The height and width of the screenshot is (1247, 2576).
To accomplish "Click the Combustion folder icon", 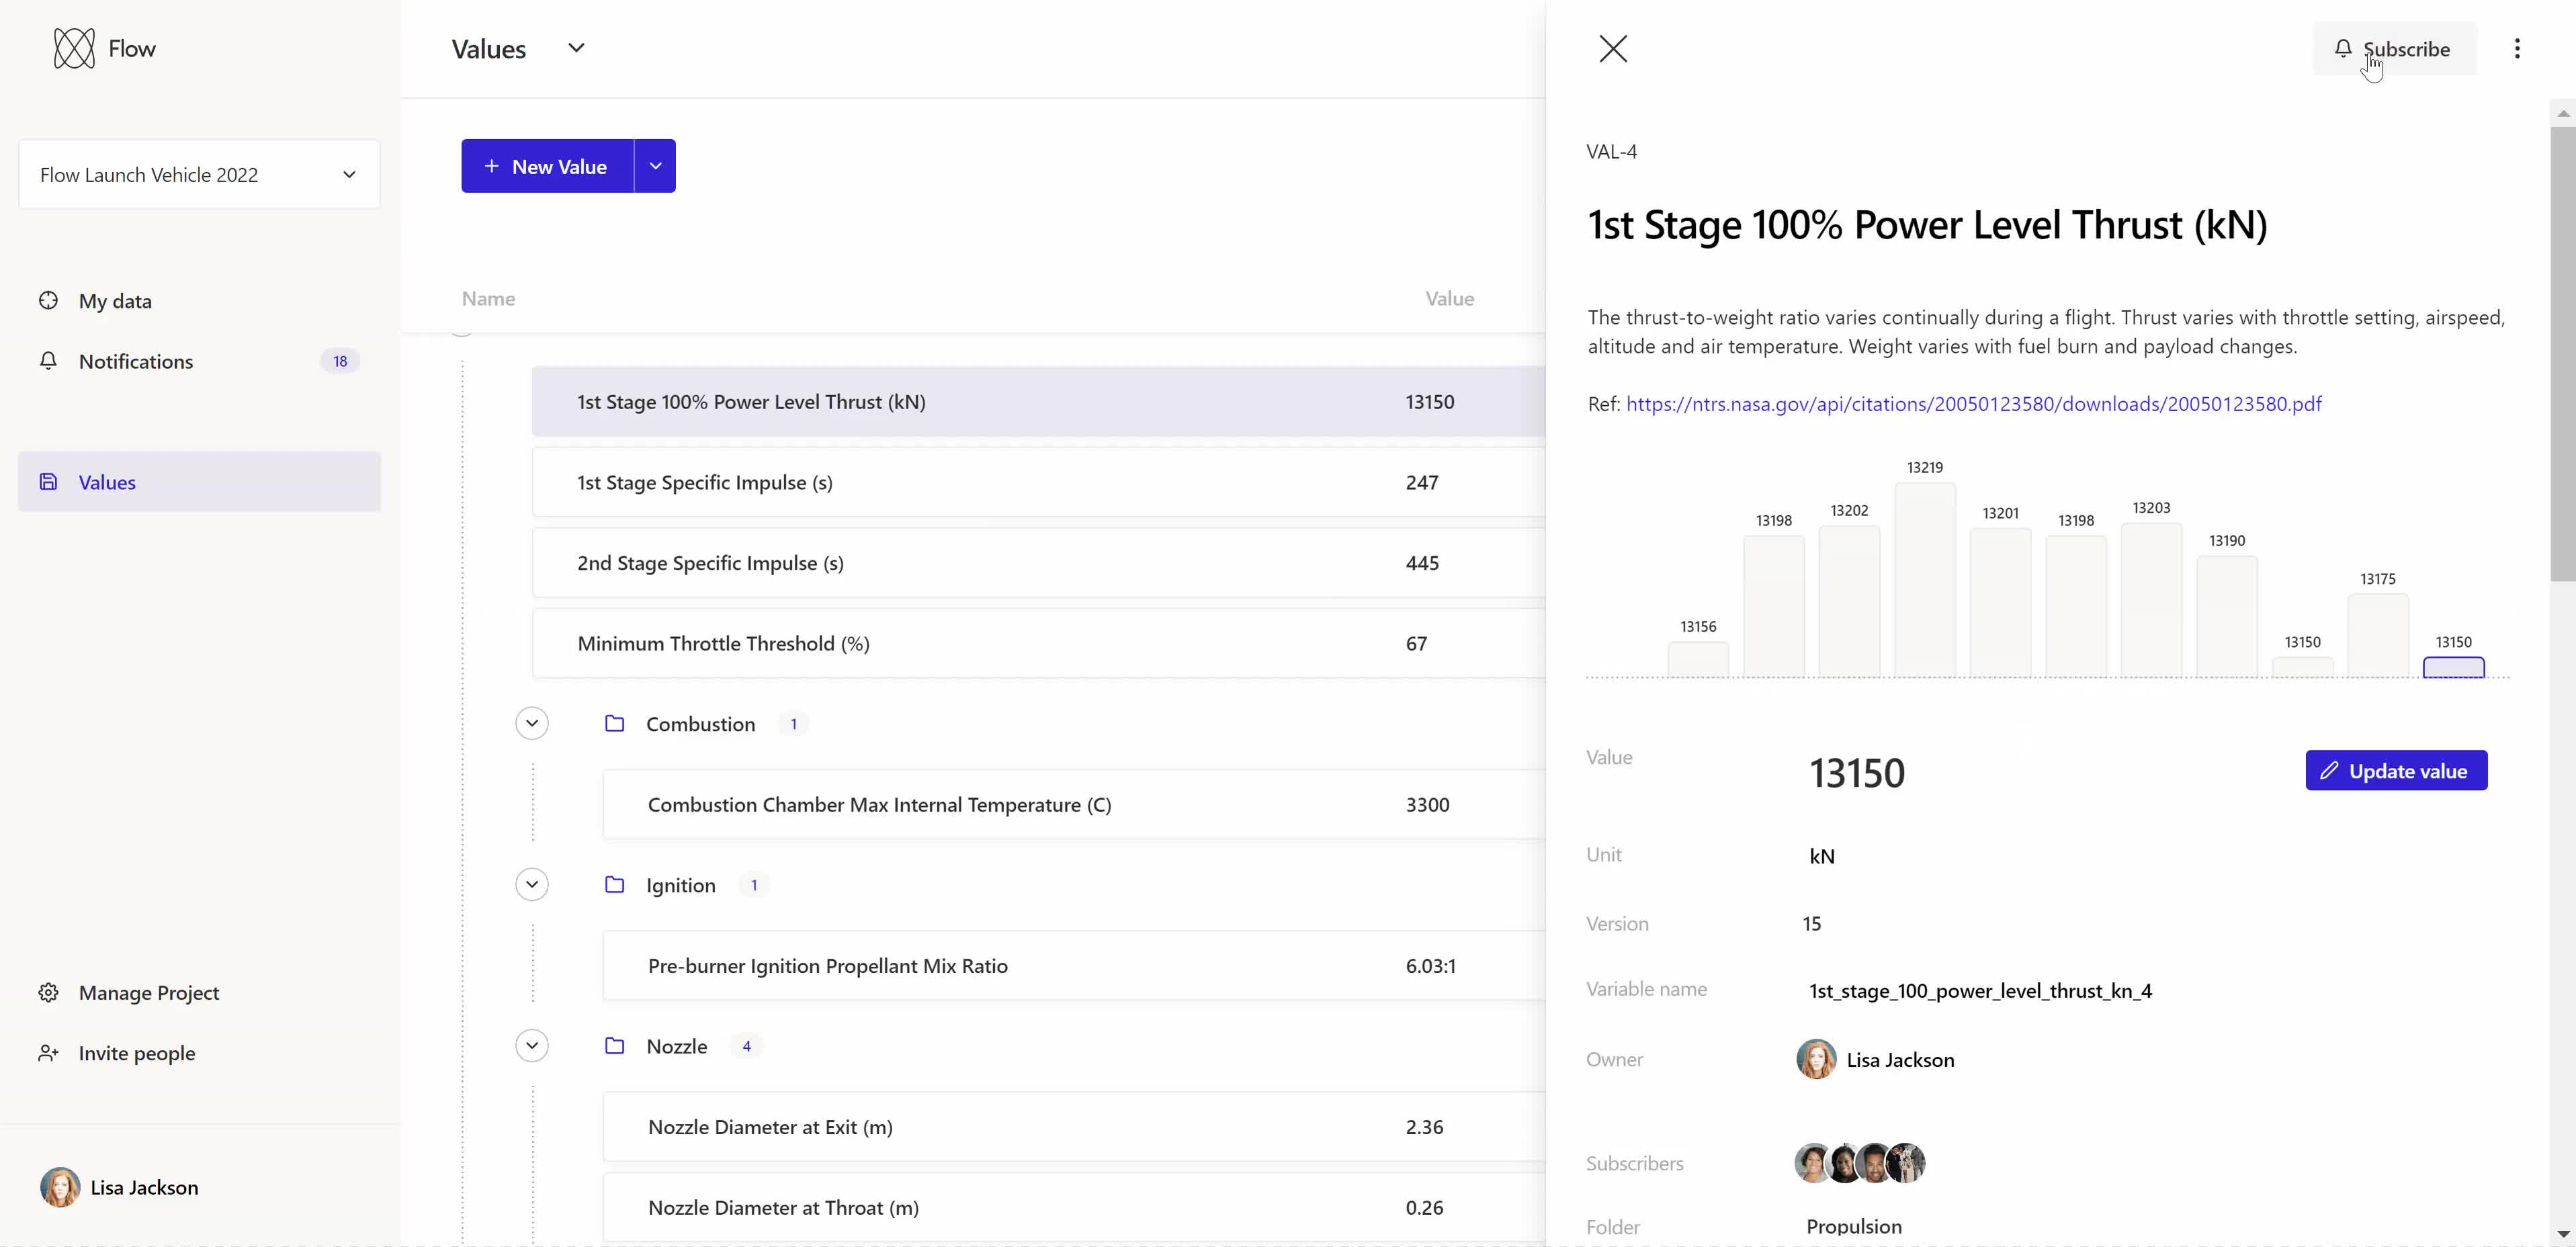I will (x=616, y=723).
